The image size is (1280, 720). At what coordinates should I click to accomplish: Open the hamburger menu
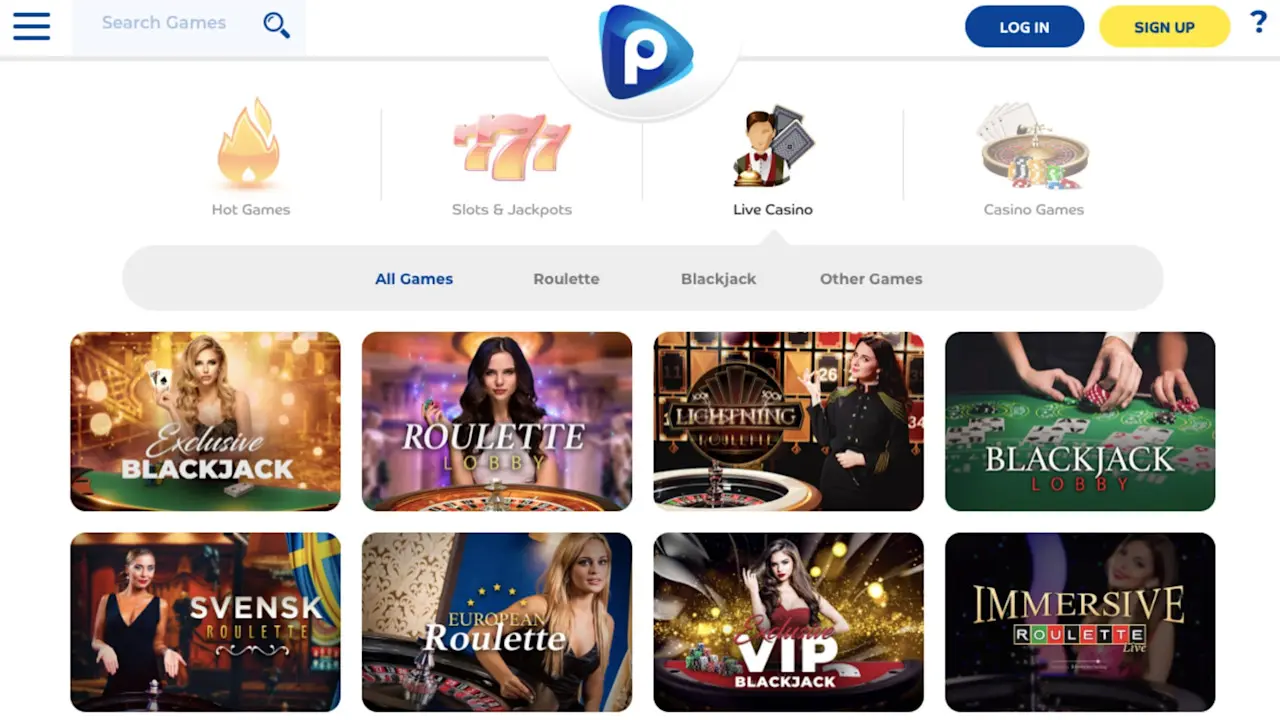[x=31, y=26]
